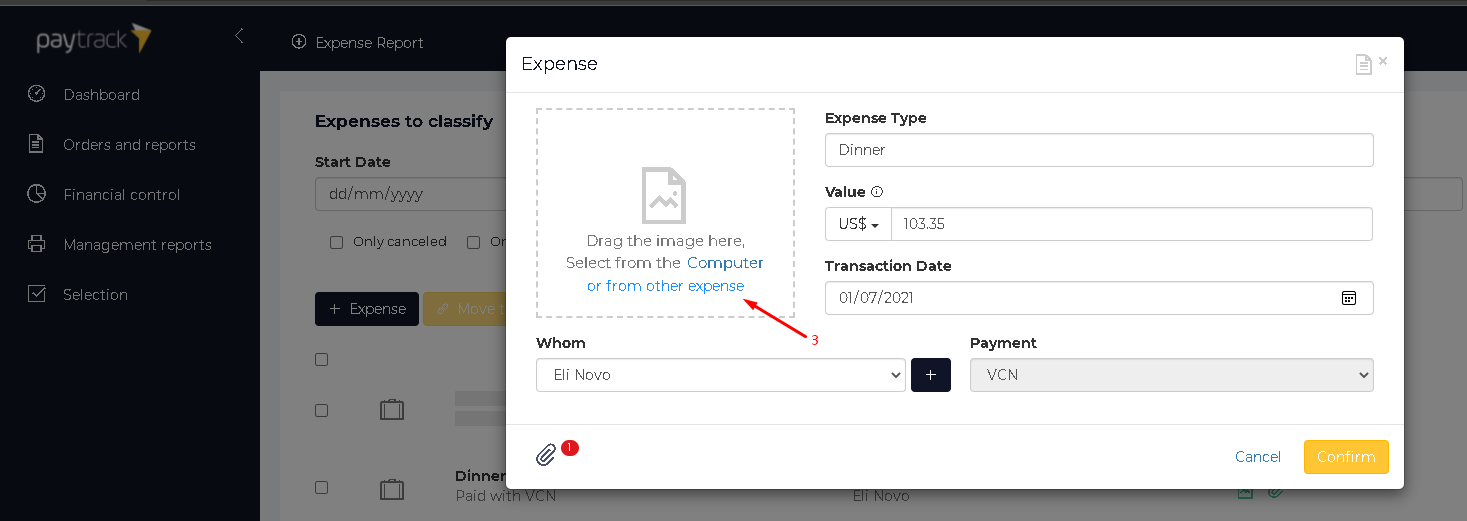Screen dimensions: 1467x521
Task: Expand the Whom dropdown showing Eli Novo
Action: [x=721, y=375]
